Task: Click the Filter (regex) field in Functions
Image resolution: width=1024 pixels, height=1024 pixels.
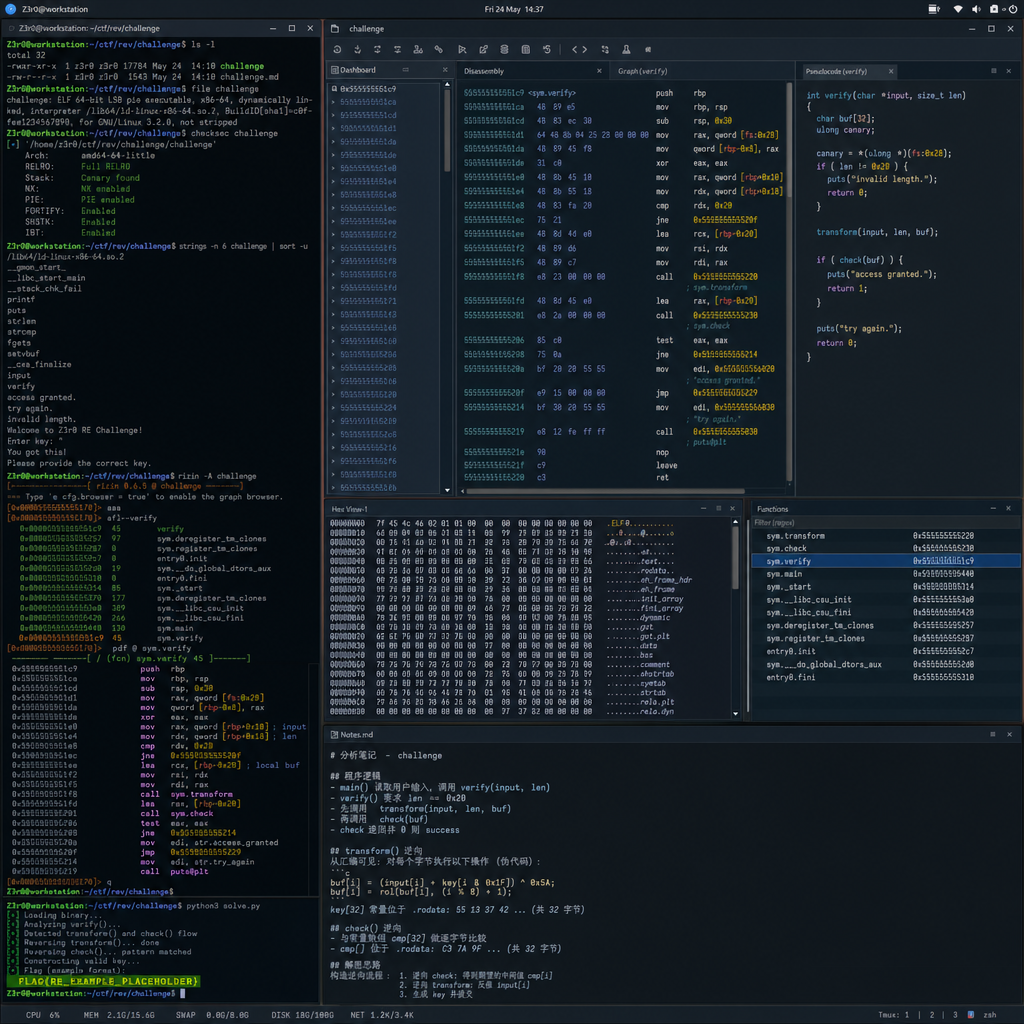Action: point(885,522)
